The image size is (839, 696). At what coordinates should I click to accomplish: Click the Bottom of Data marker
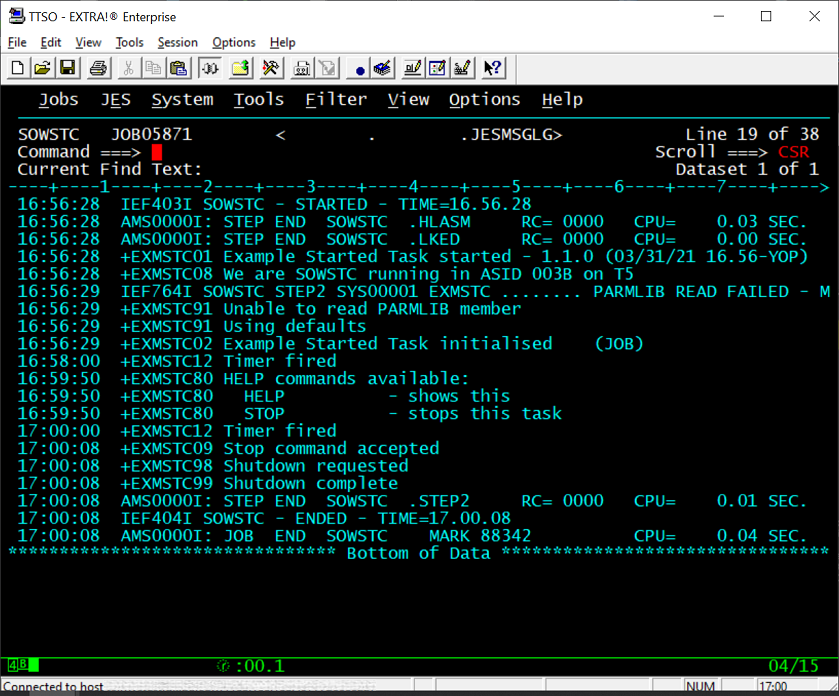pyautogui.click(x=418, y=553)
